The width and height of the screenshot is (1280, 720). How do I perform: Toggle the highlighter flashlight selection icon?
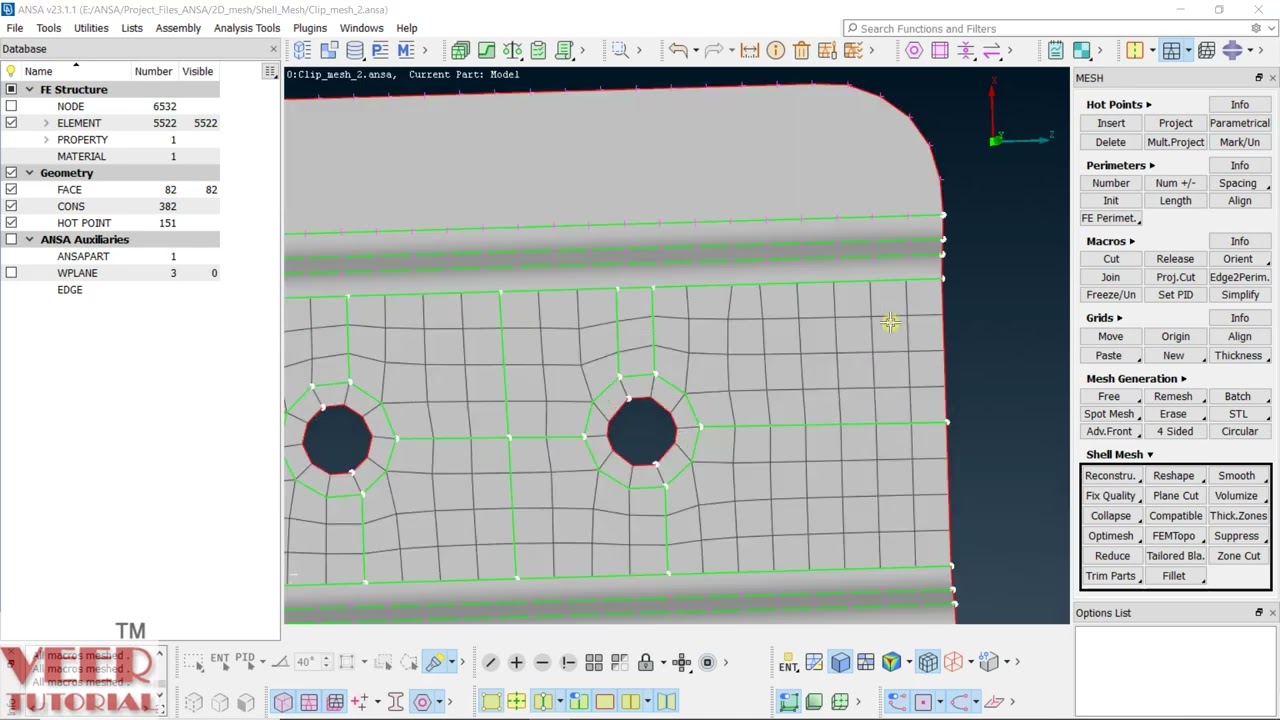coord(434,662)
